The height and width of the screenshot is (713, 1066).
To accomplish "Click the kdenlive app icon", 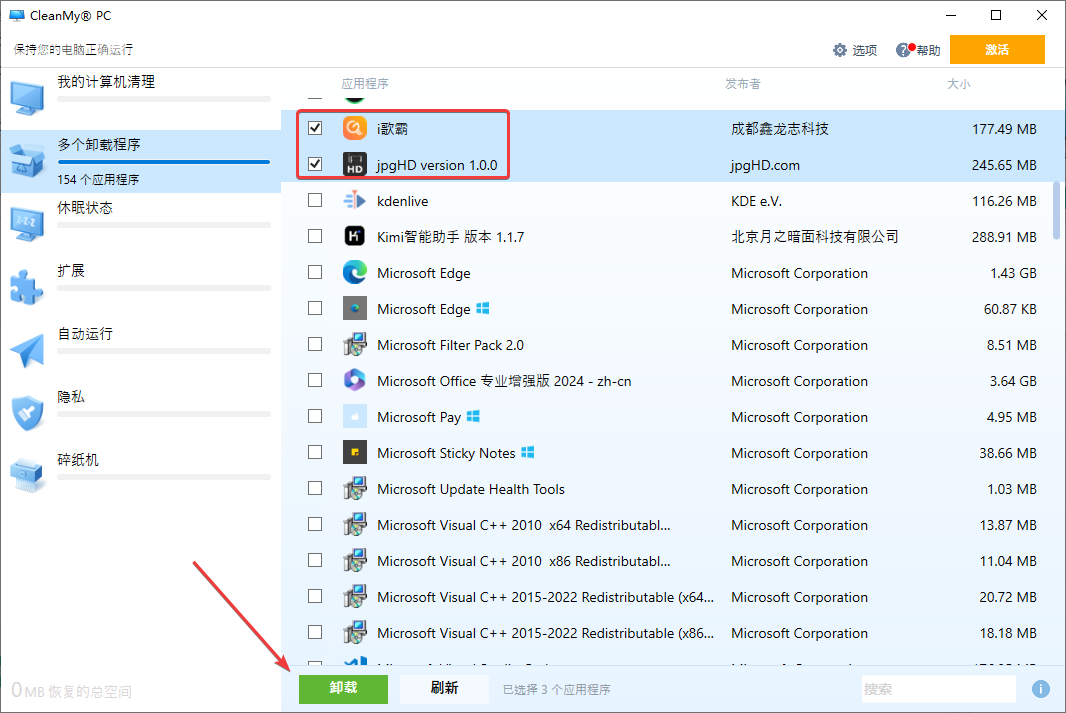I will click(x=354, y=201).
